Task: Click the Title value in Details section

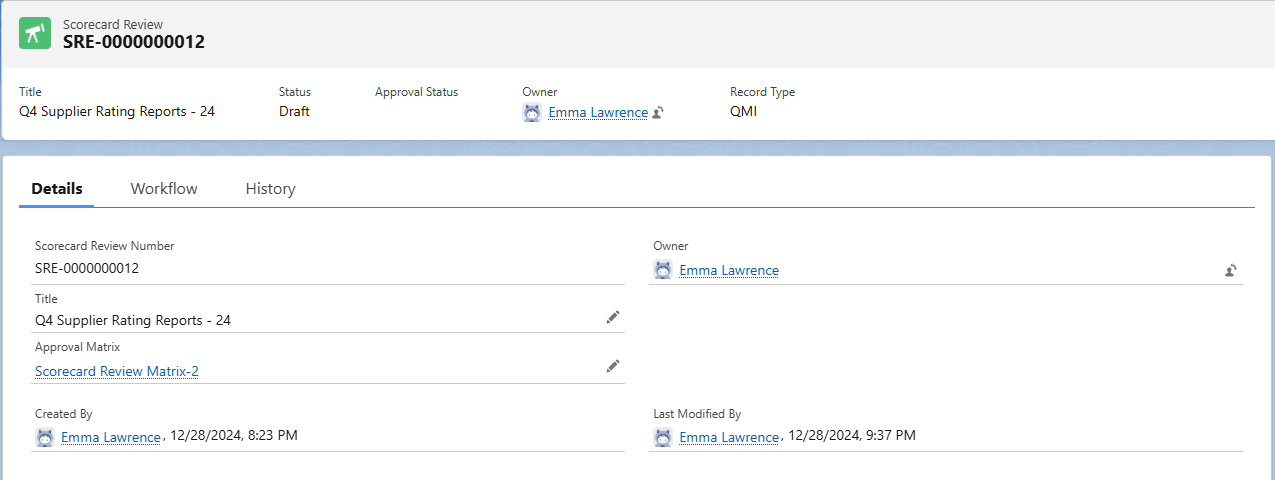Action: point(133,321)
